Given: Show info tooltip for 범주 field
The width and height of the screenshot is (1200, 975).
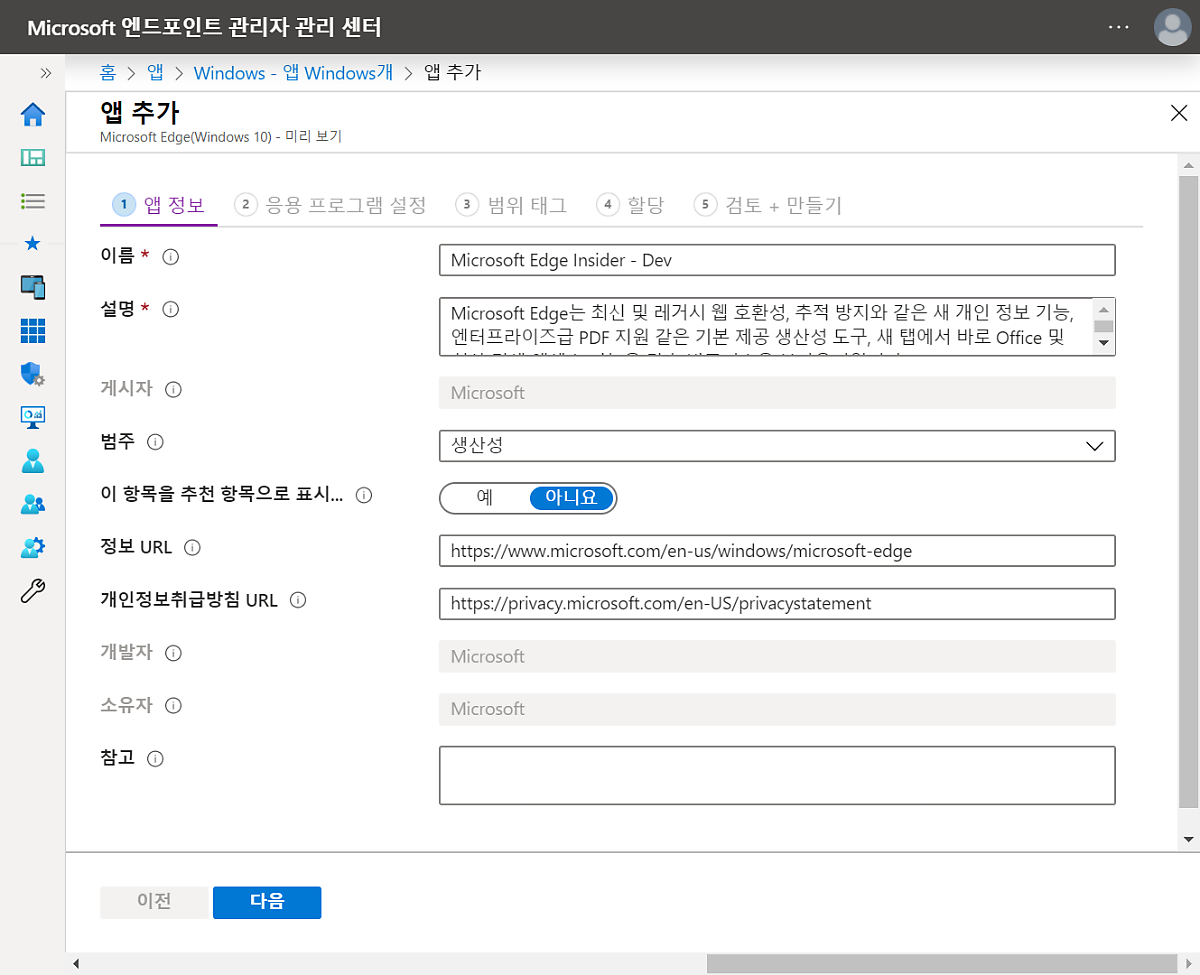Looking at the screenshot, I should [155, 441].
